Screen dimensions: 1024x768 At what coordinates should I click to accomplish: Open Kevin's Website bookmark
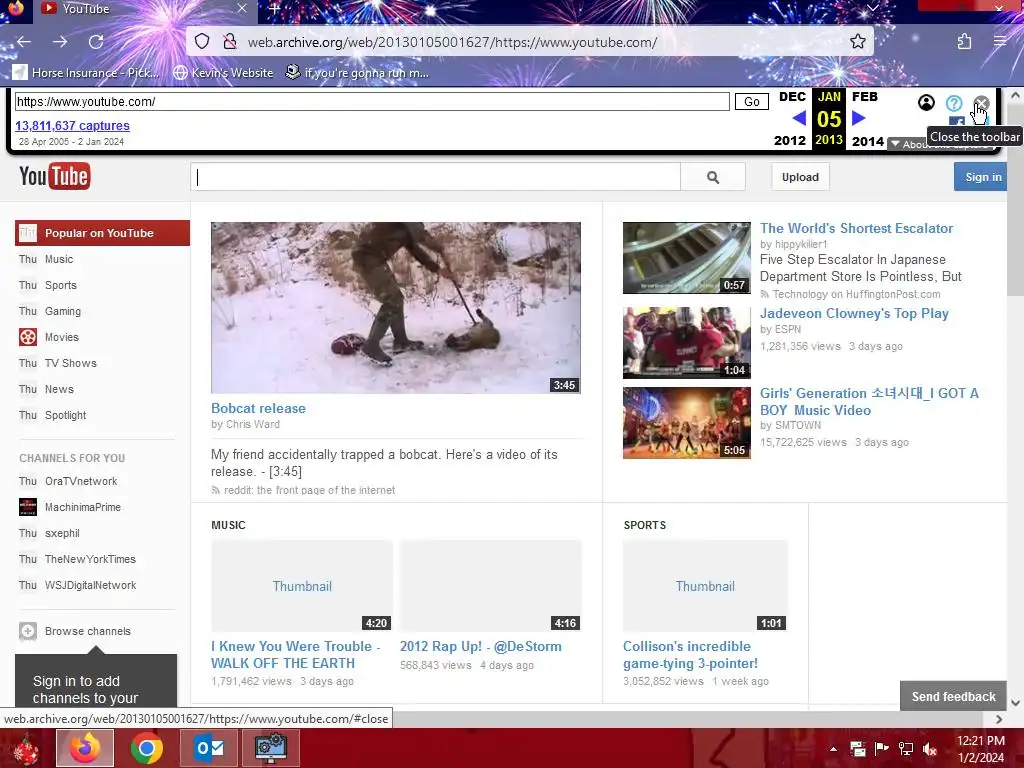coord(224,72)
